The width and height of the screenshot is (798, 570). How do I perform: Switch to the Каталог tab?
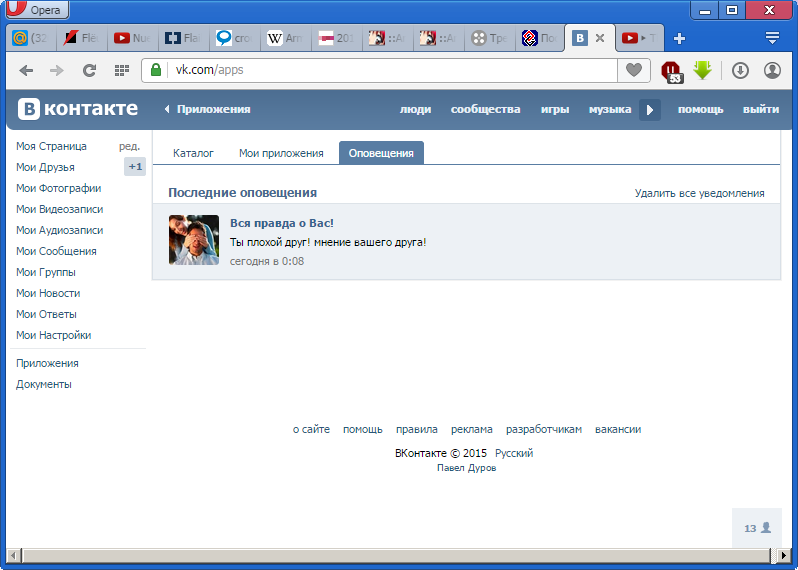pos(193,153)
